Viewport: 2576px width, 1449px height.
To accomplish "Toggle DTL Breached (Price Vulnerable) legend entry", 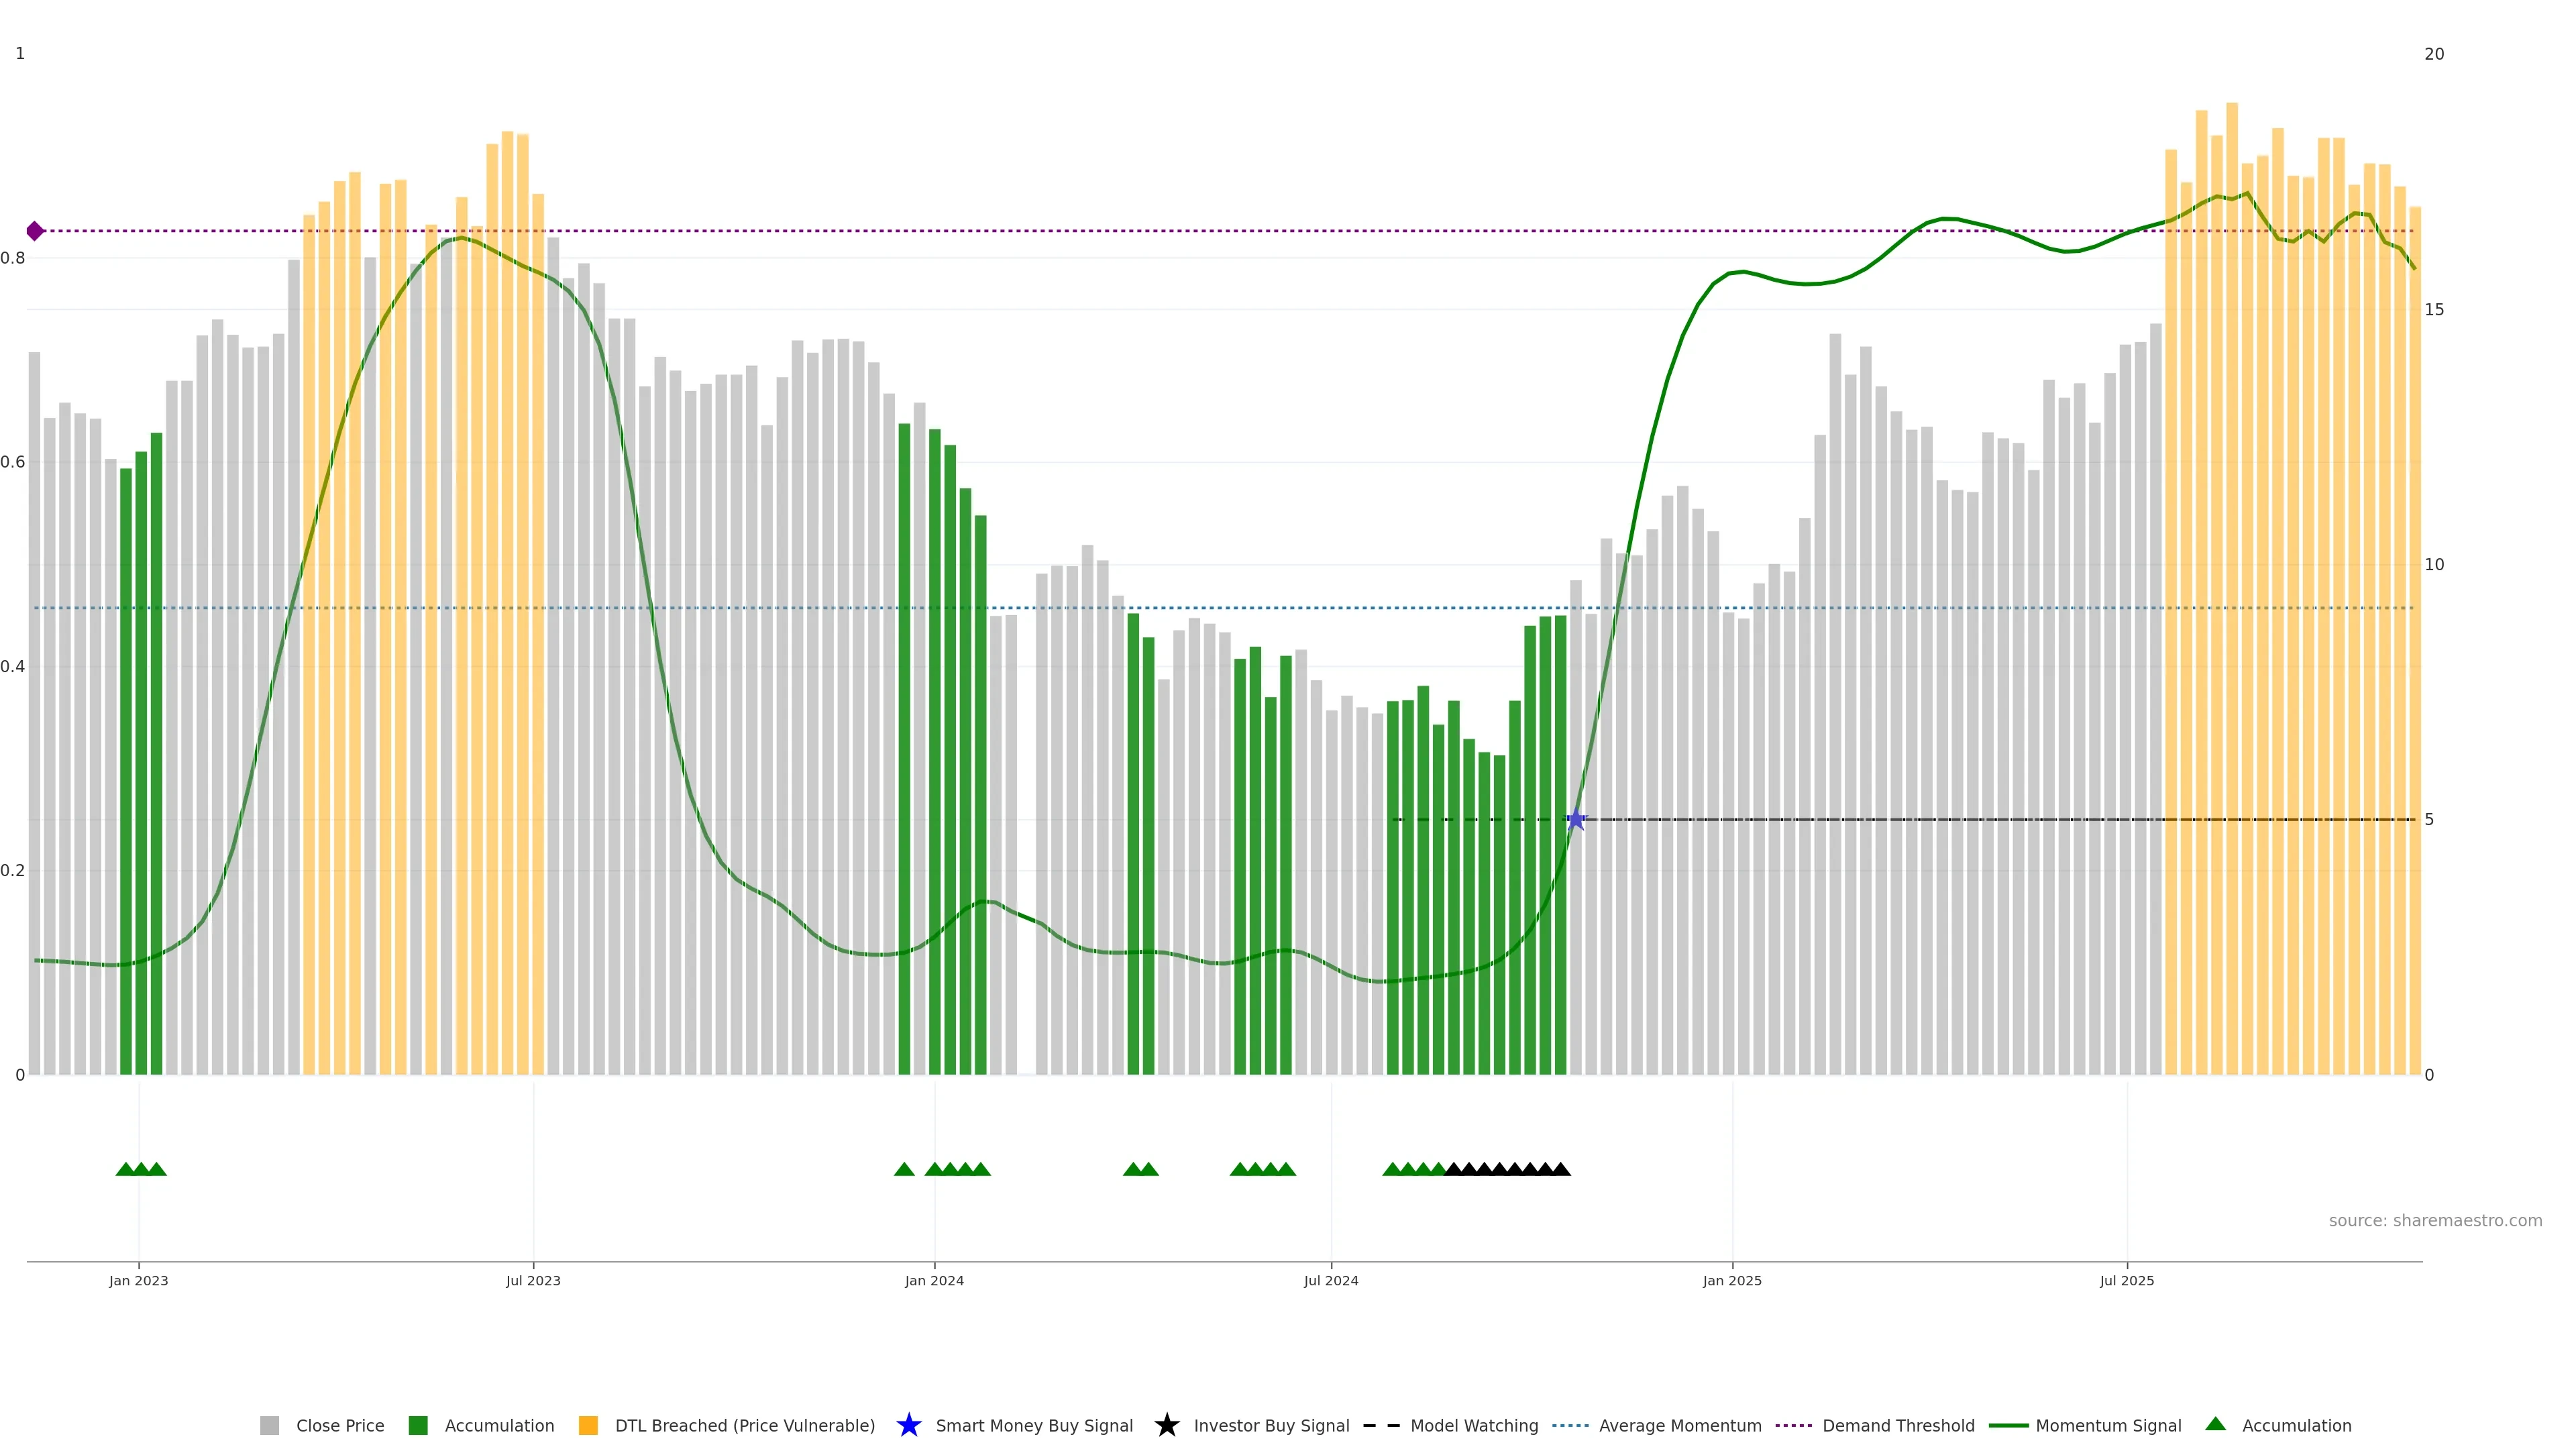I will click(744, 1425).
